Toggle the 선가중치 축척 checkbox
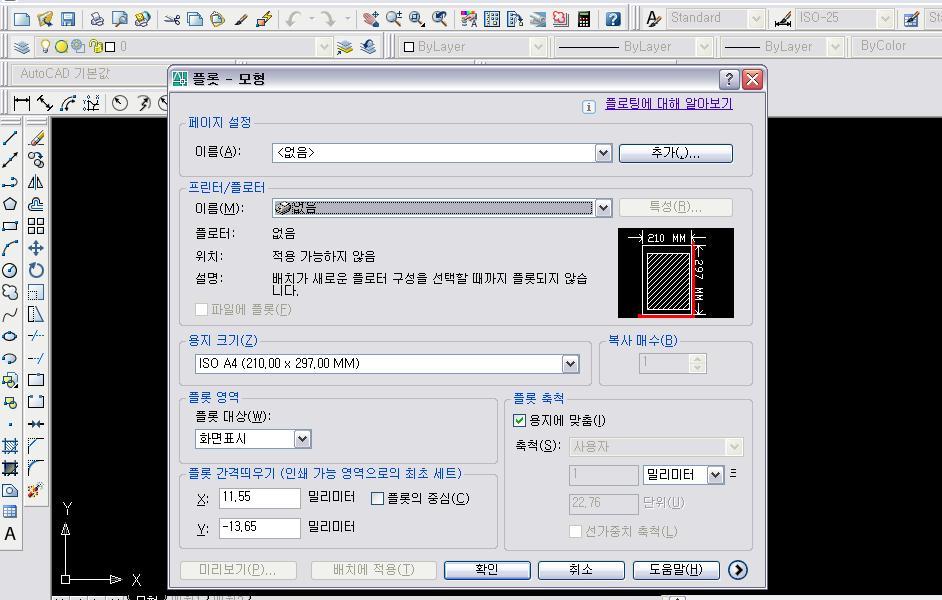Screen dimensions: 942x600 point(576,532)
